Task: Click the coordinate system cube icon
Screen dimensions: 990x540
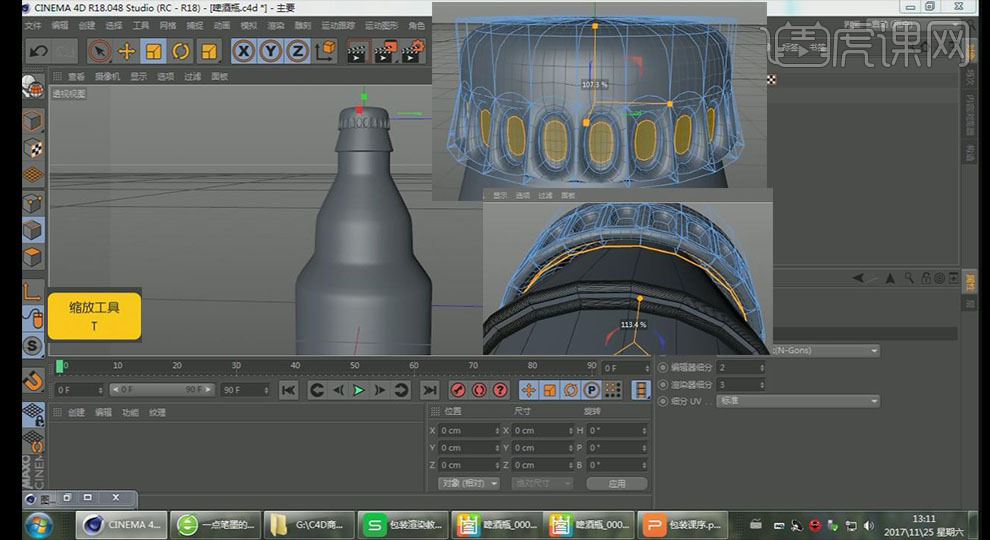Action: 325,51
